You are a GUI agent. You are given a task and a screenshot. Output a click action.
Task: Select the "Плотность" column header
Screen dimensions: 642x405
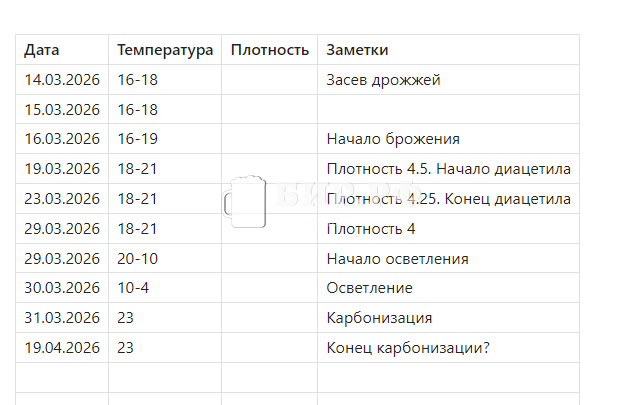269,50
